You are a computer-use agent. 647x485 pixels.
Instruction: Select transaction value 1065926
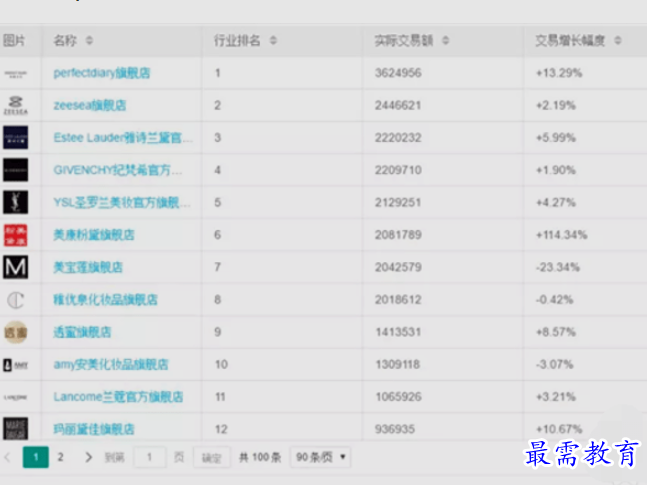click(398, 397)
